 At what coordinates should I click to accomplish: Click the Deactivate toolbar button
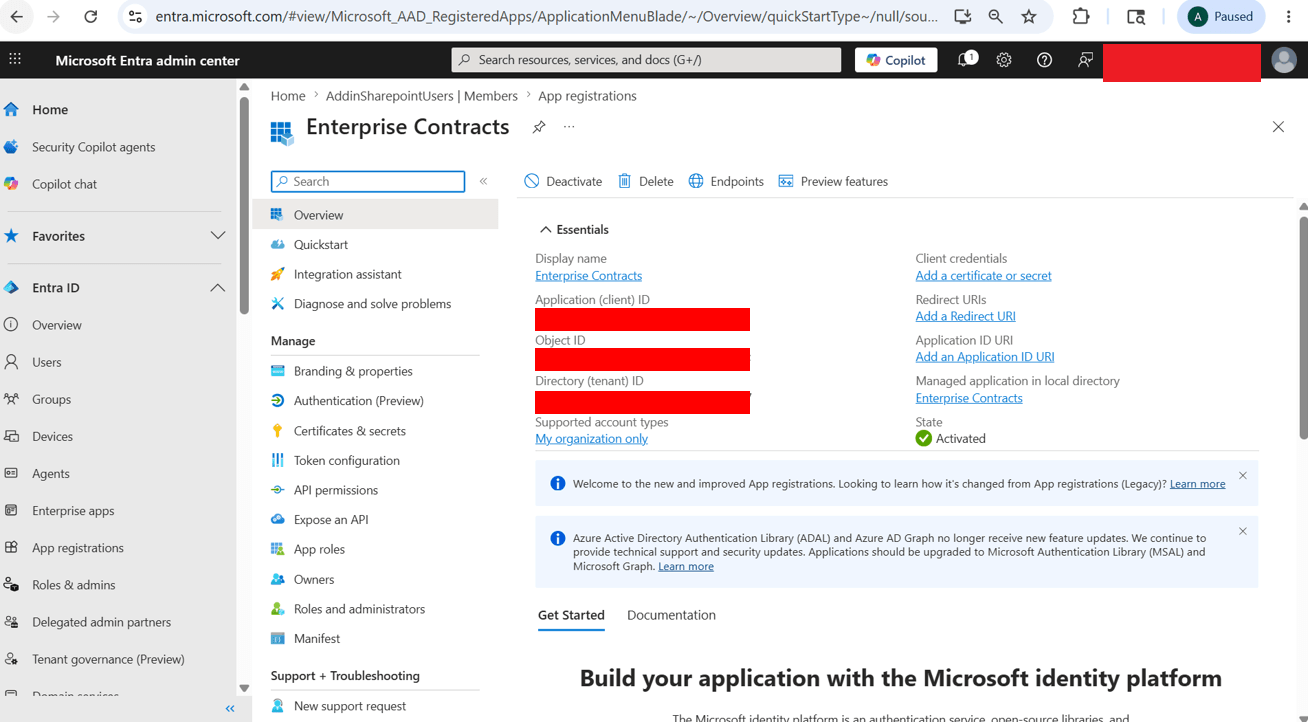tap(564, 181)
